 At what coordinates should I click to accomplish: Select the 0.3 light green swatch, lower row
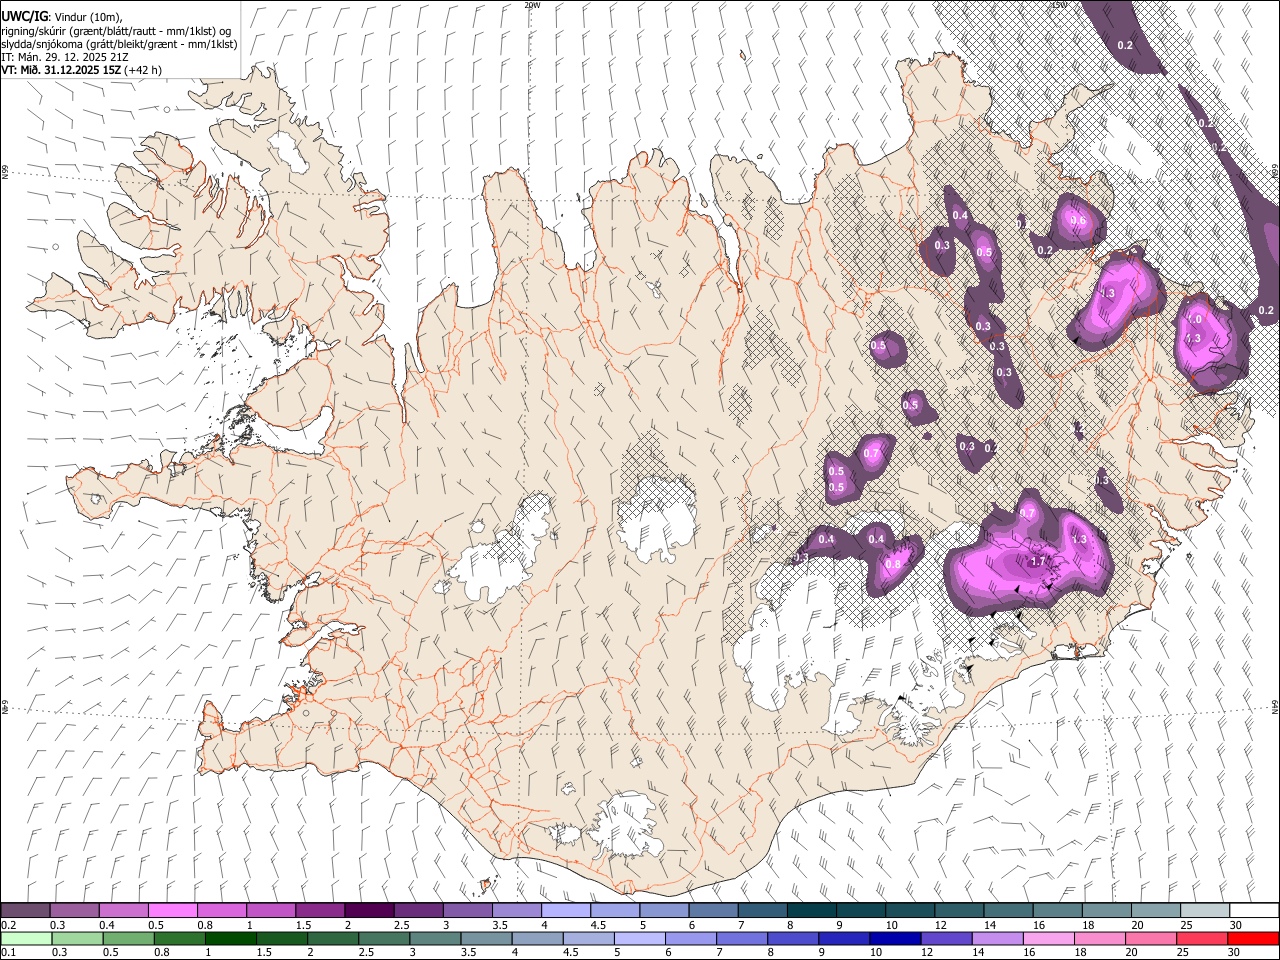pos(77,938)
